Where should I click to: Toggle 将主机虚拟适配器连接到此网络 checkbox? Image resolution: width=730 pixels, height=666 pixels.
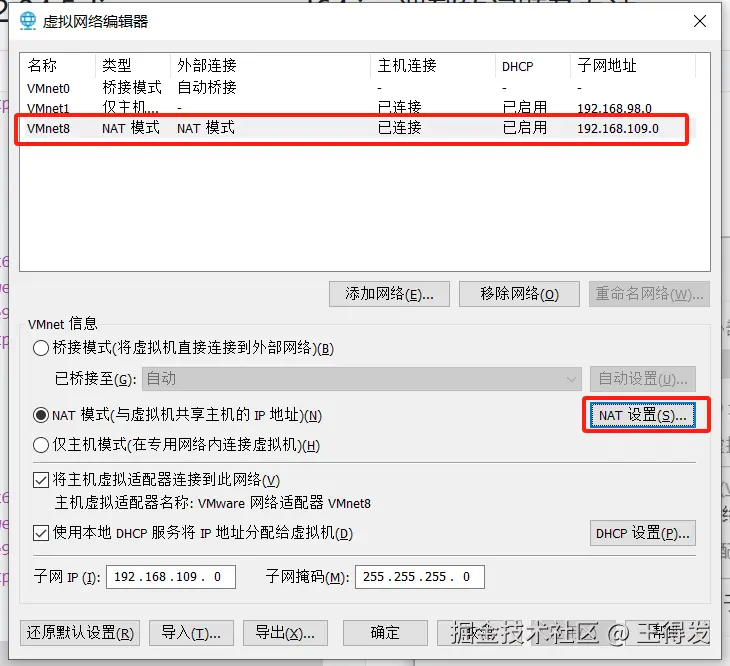pyautogui.click(x=41, y=480)
